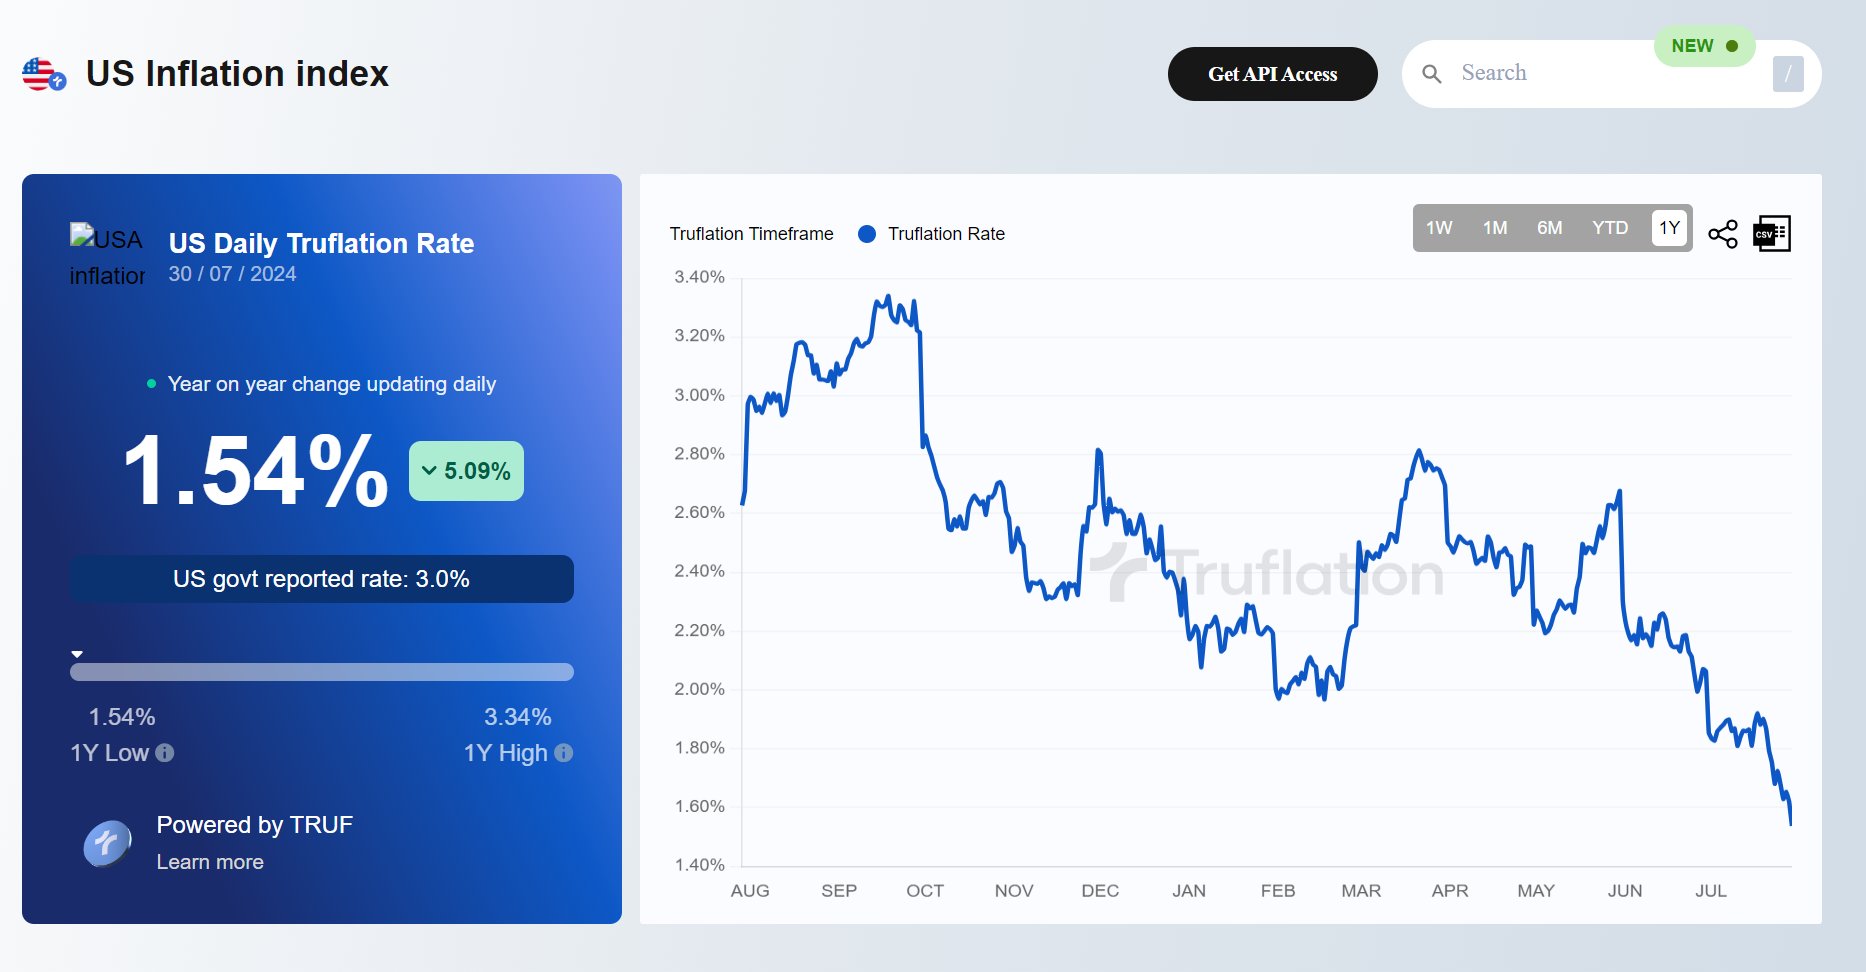The height and width of the screenshot is (972, 1866).
Task: Click the slash shortcut key icon
Action: click(1787, 74)
